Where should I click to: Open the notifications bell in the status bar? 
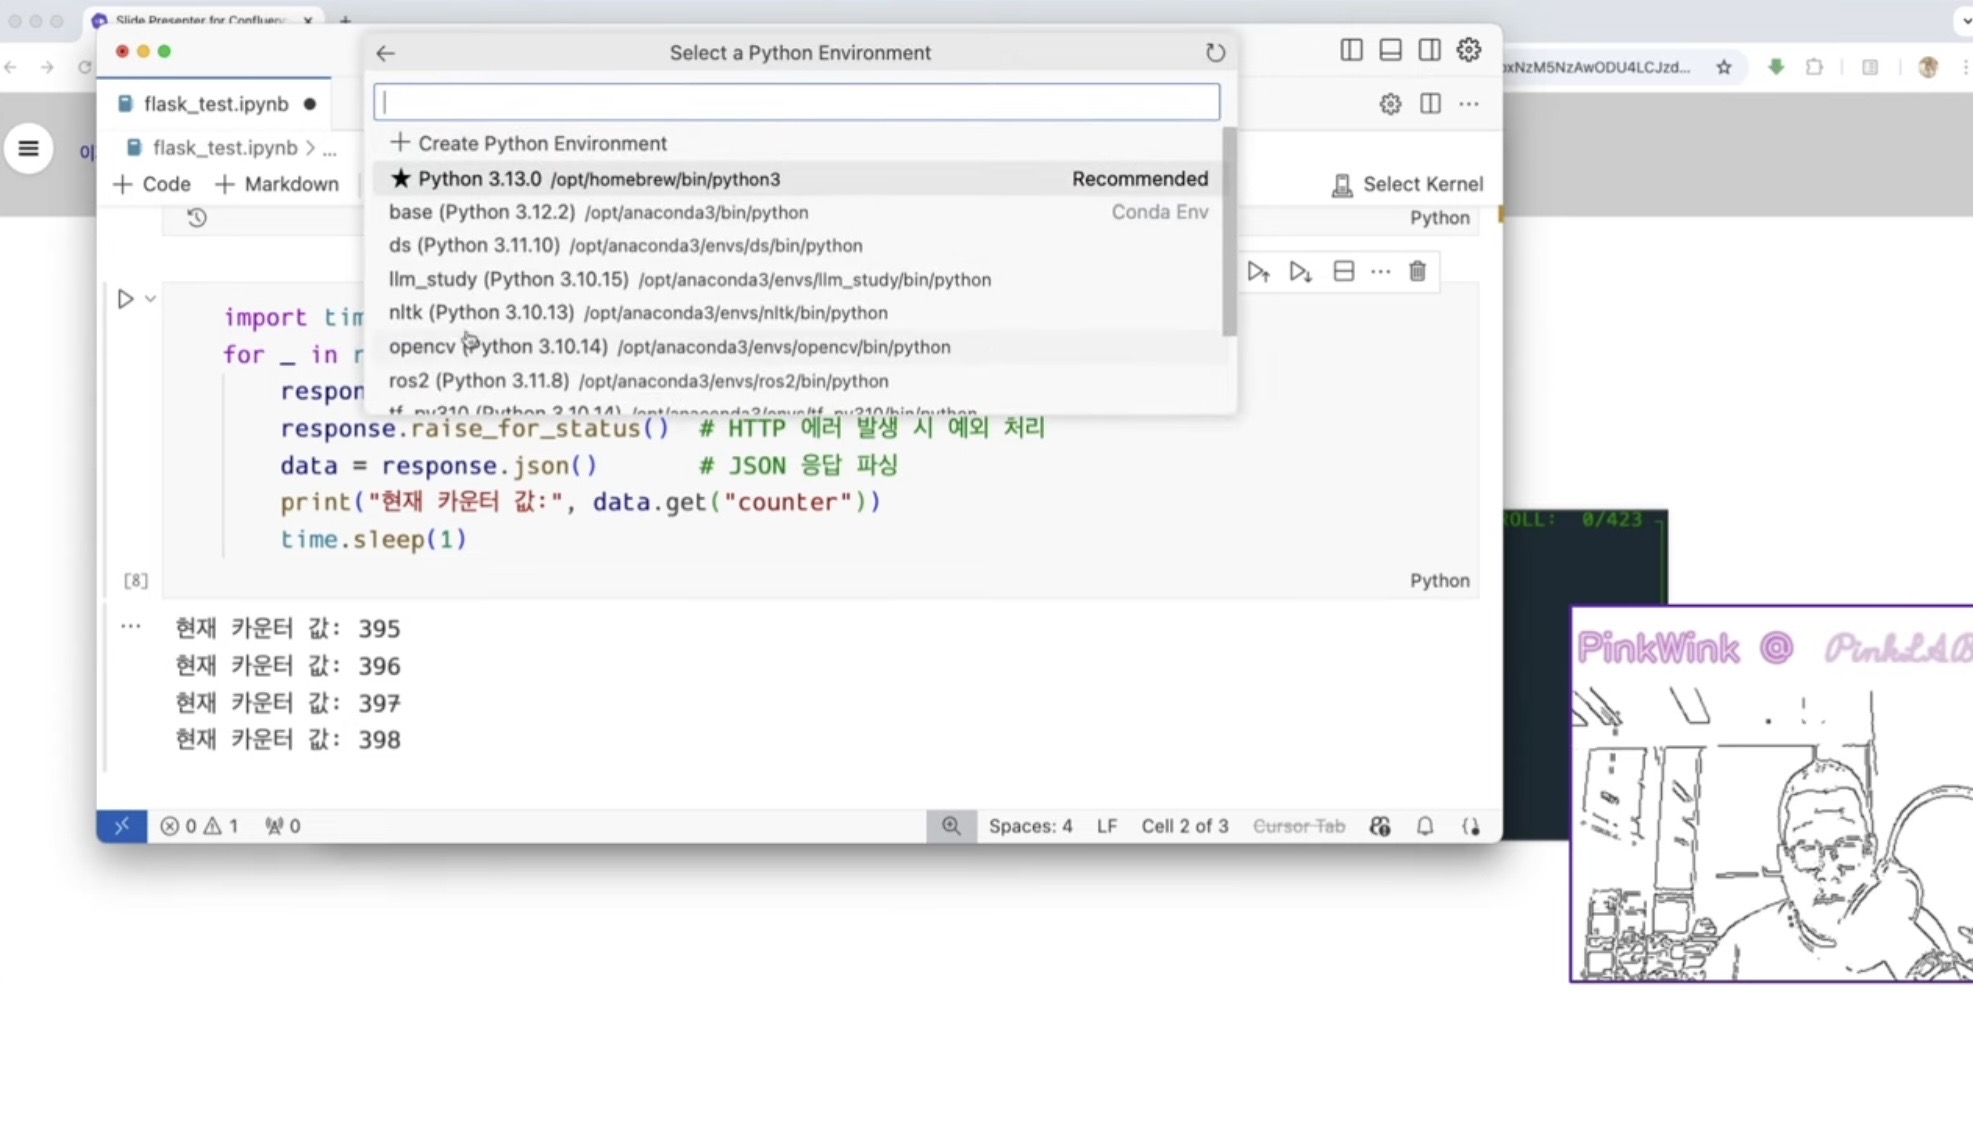1425,826
